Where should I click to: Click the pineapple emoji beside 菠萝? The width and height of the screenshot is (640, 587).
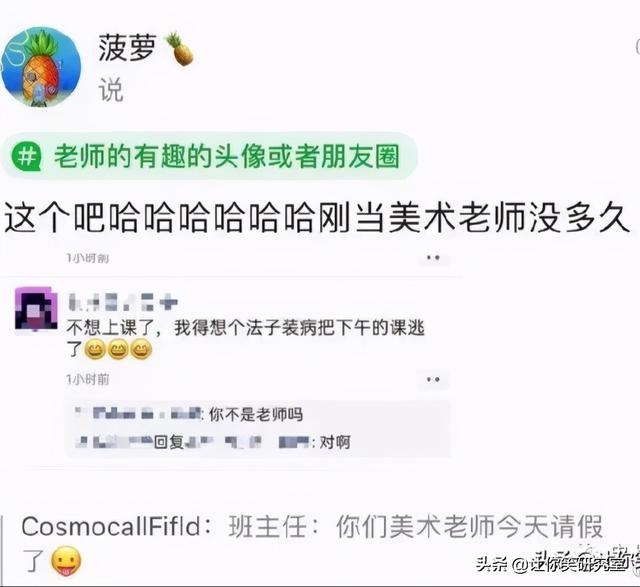click(179, 49)
